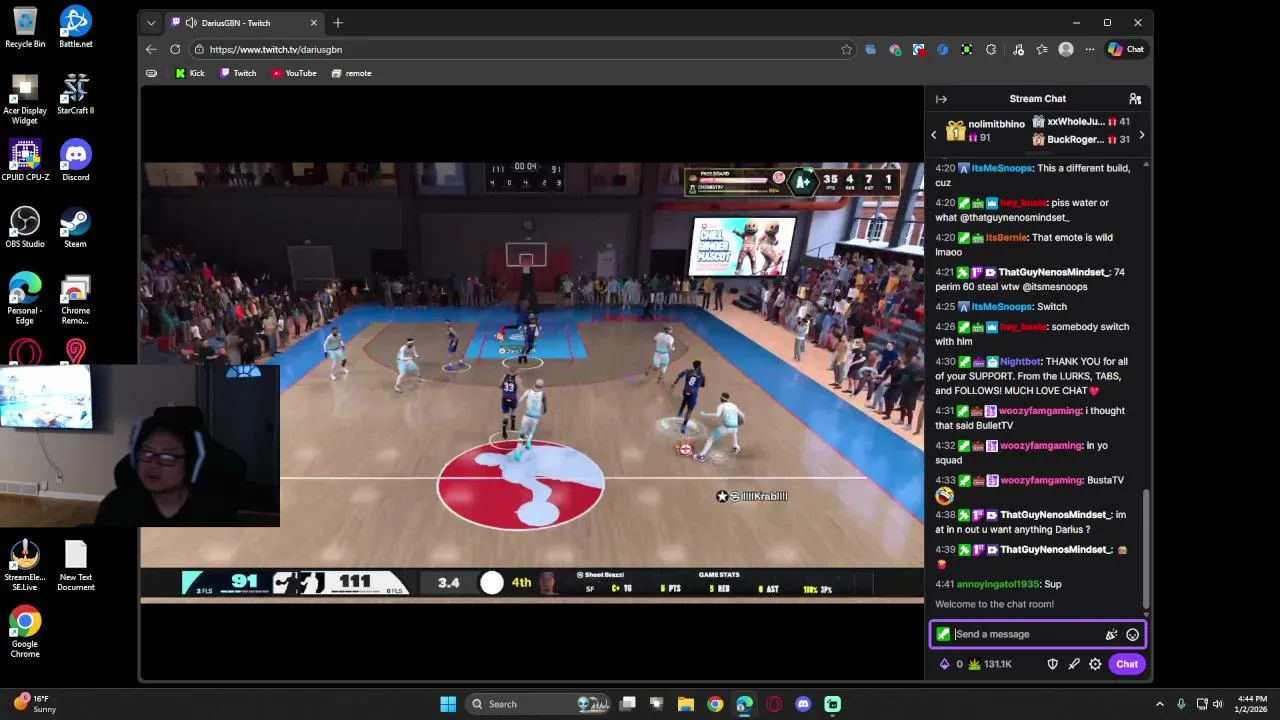The image size is (1280, 720).
Task: Select the Recycle Bin desktop icon
Action: click(x=25, y=27)
